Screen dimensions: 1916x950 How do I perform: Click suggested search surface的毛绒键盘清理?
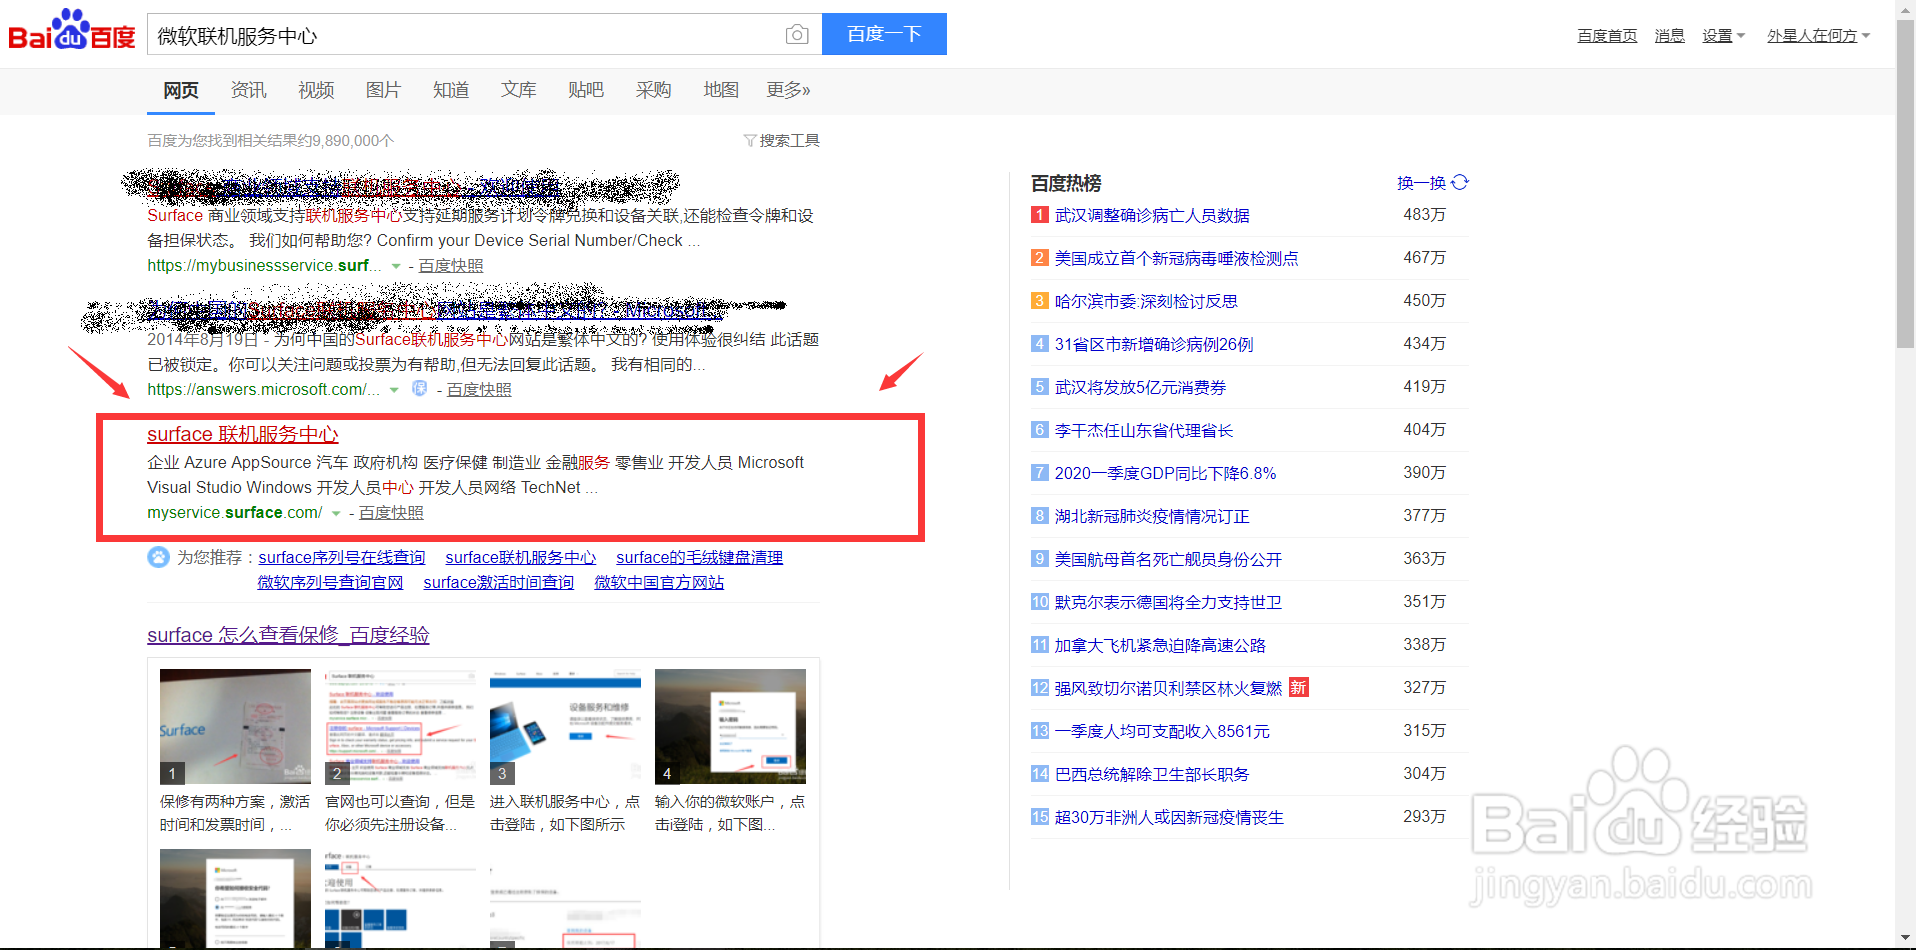[x=699, y=557]
